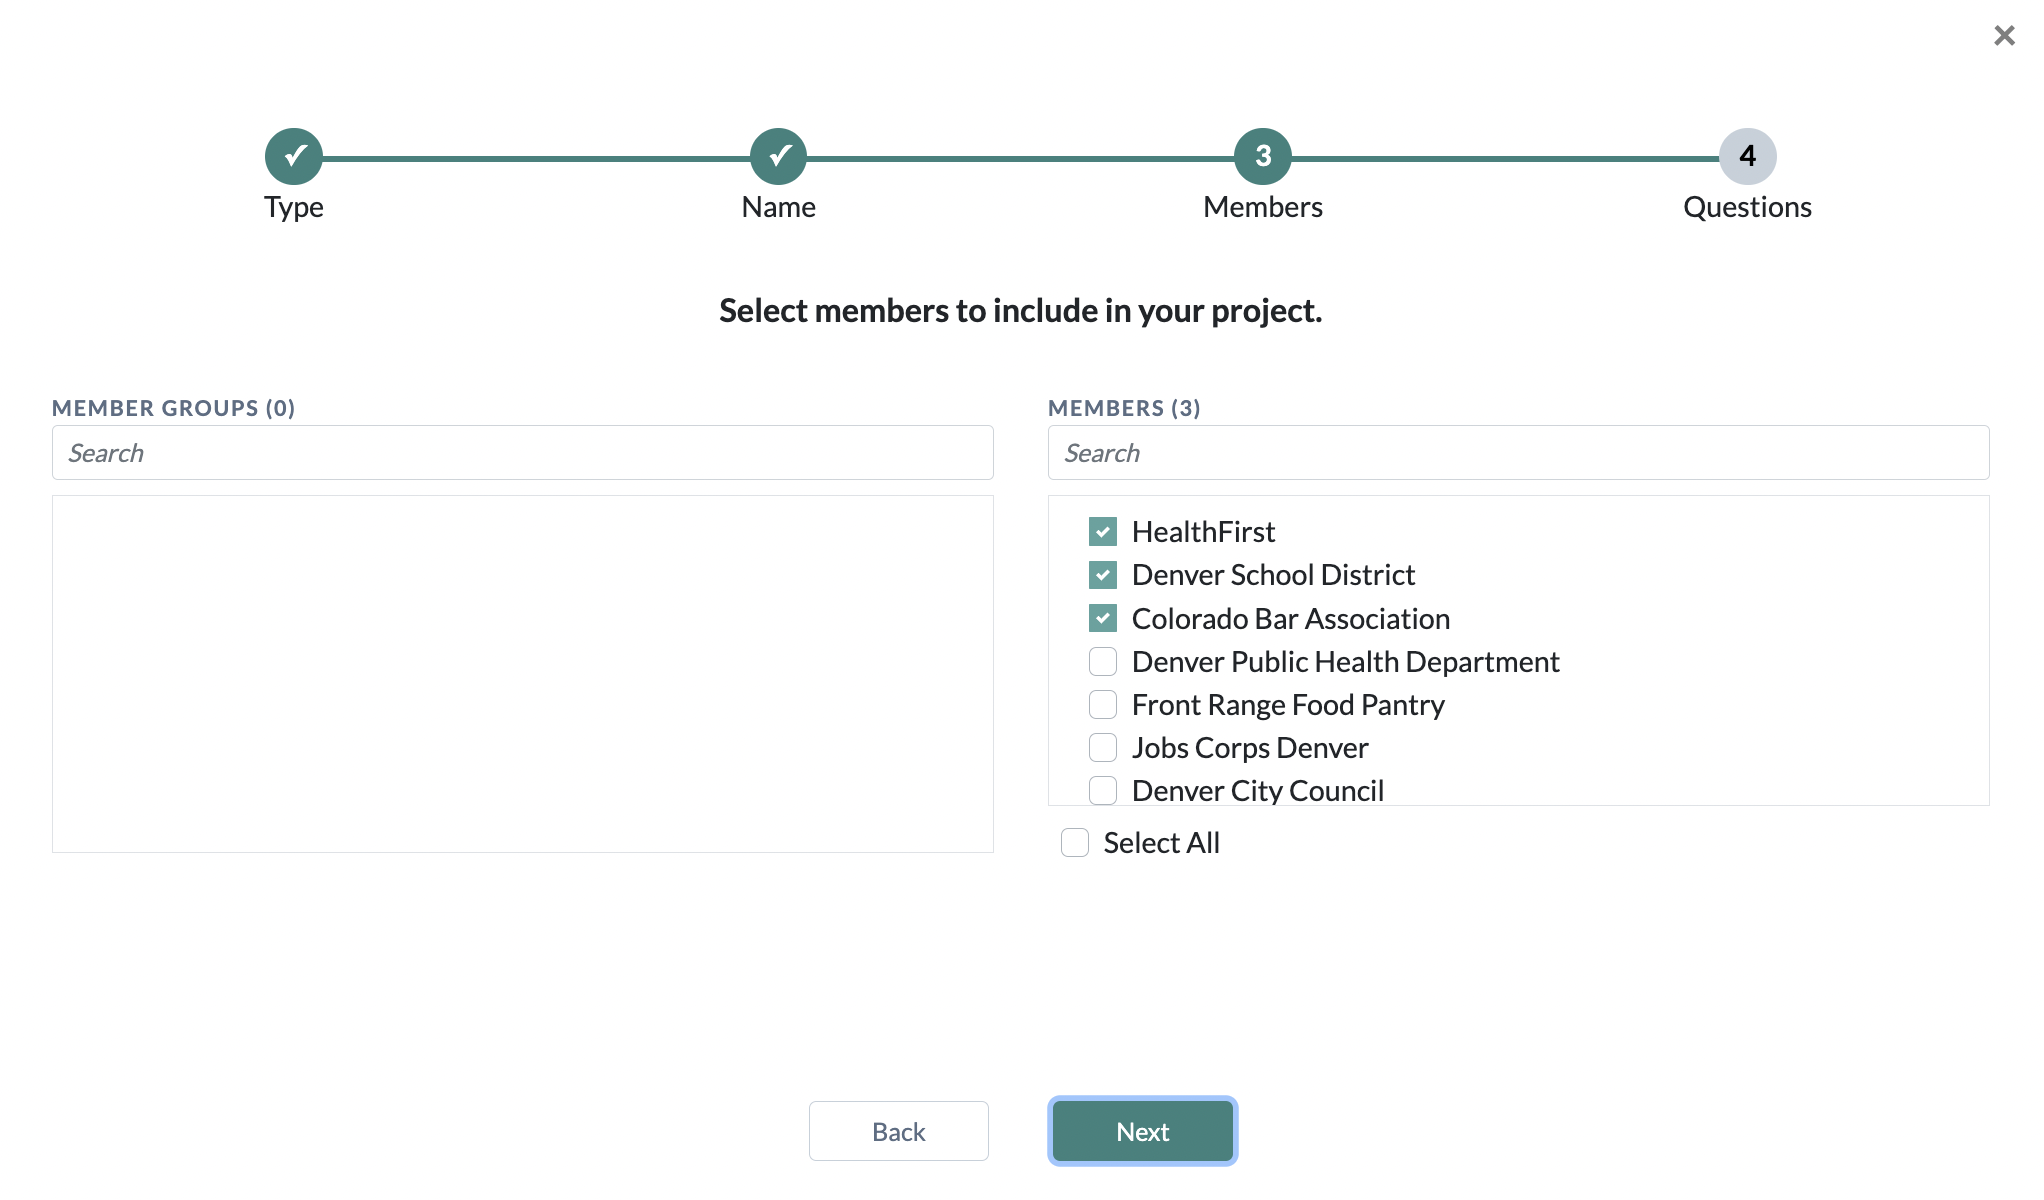Viewport: 2044px width, 1200px height.
Task: Click the completed Name step checkmark circle
Action: click(778, 156)
